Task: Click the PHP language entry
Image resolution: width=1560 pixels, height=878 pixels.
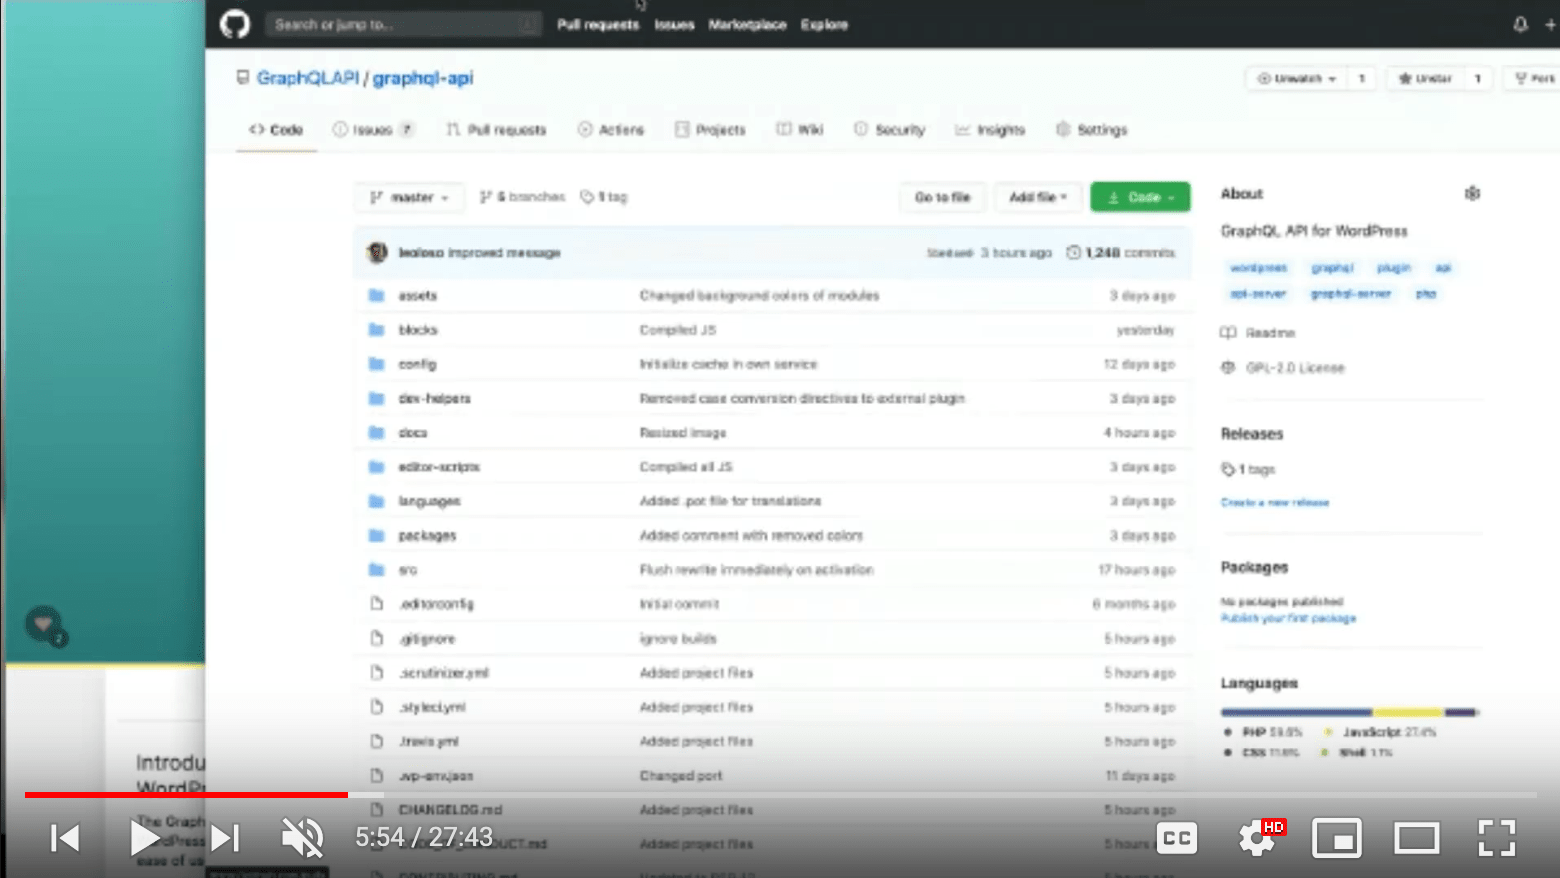Action: coord(1264,732)
